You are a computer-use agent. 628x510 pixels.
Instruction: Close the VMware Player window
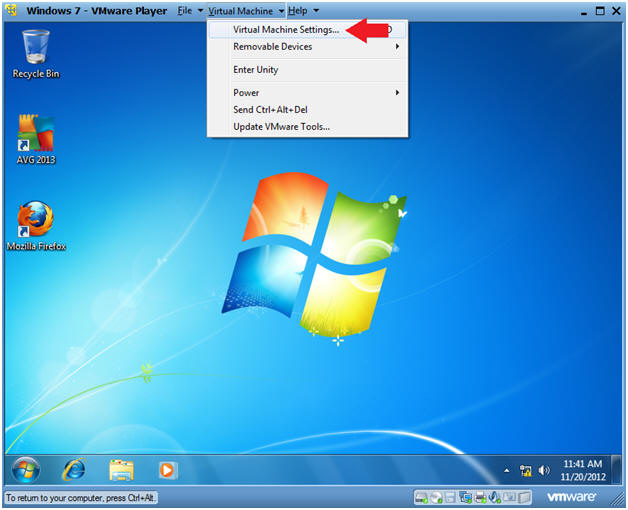tap(616, 11)
